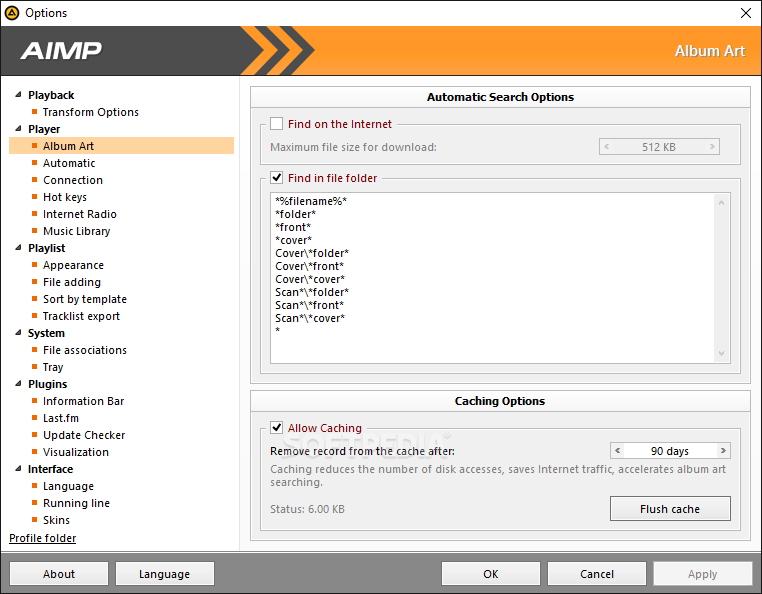Close the Options window
Viewport: 762px width, 594px height.
(x=745, y=13)
